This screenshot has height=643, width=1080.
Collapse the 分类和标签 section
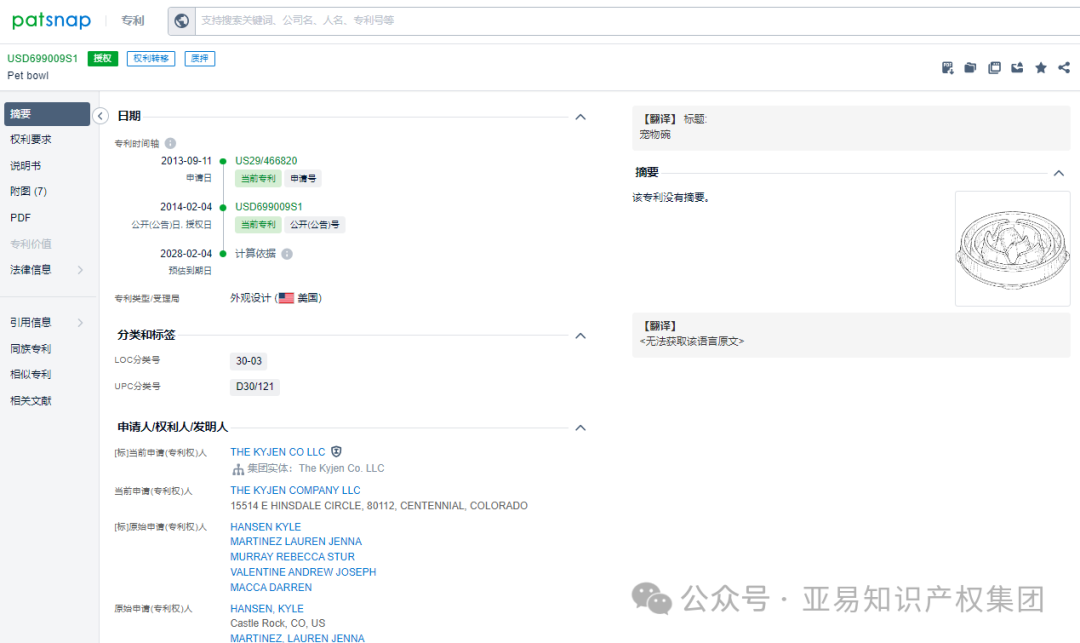pyautogui.click(x=581, y=336)
